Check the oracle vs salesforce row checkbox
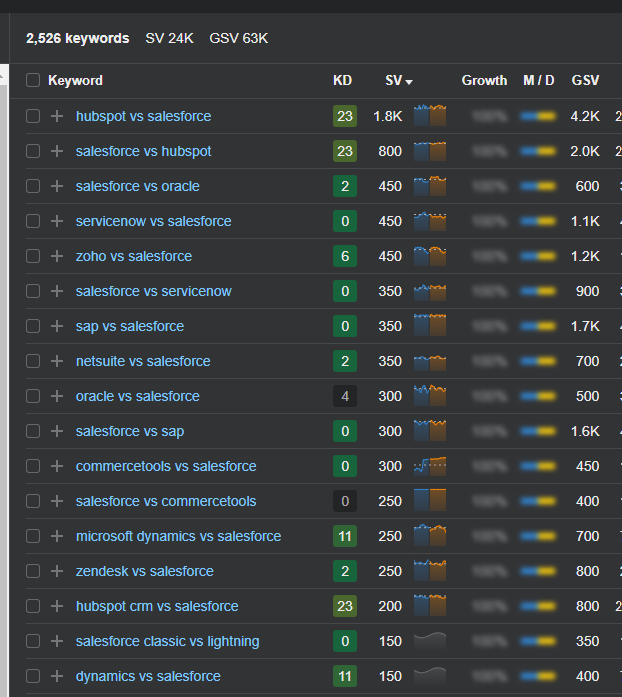 coord(33,396)
